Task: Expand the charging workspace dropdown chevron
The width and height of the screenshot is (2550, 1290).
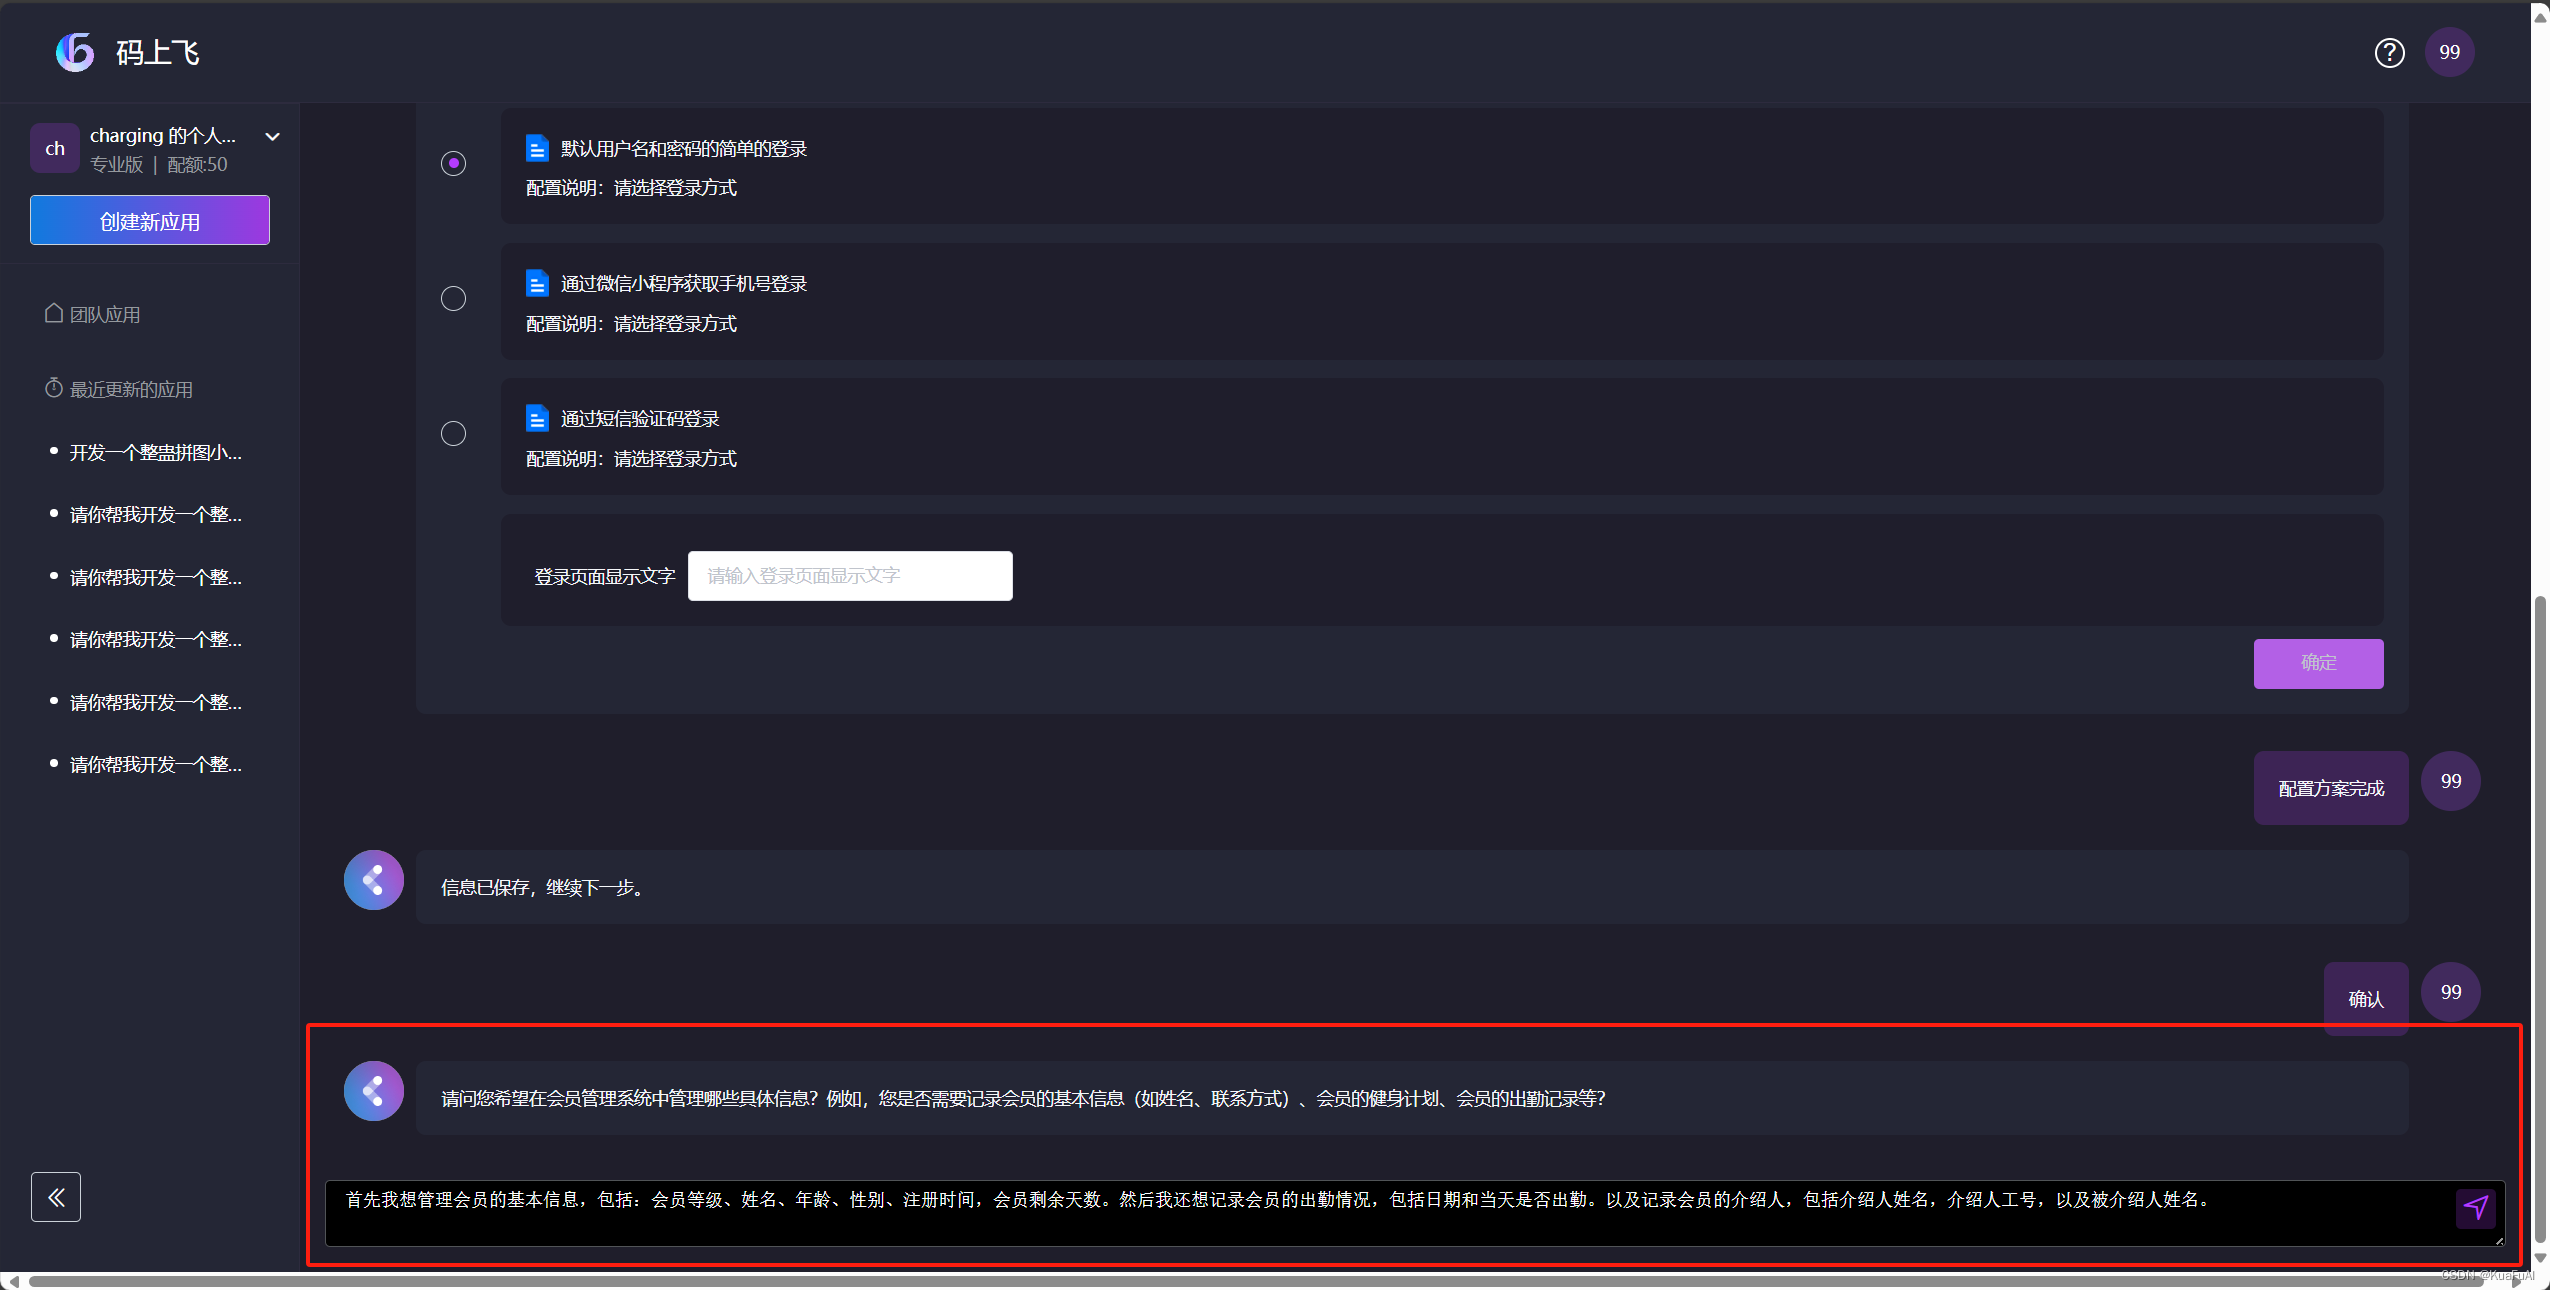Action: 272,137
